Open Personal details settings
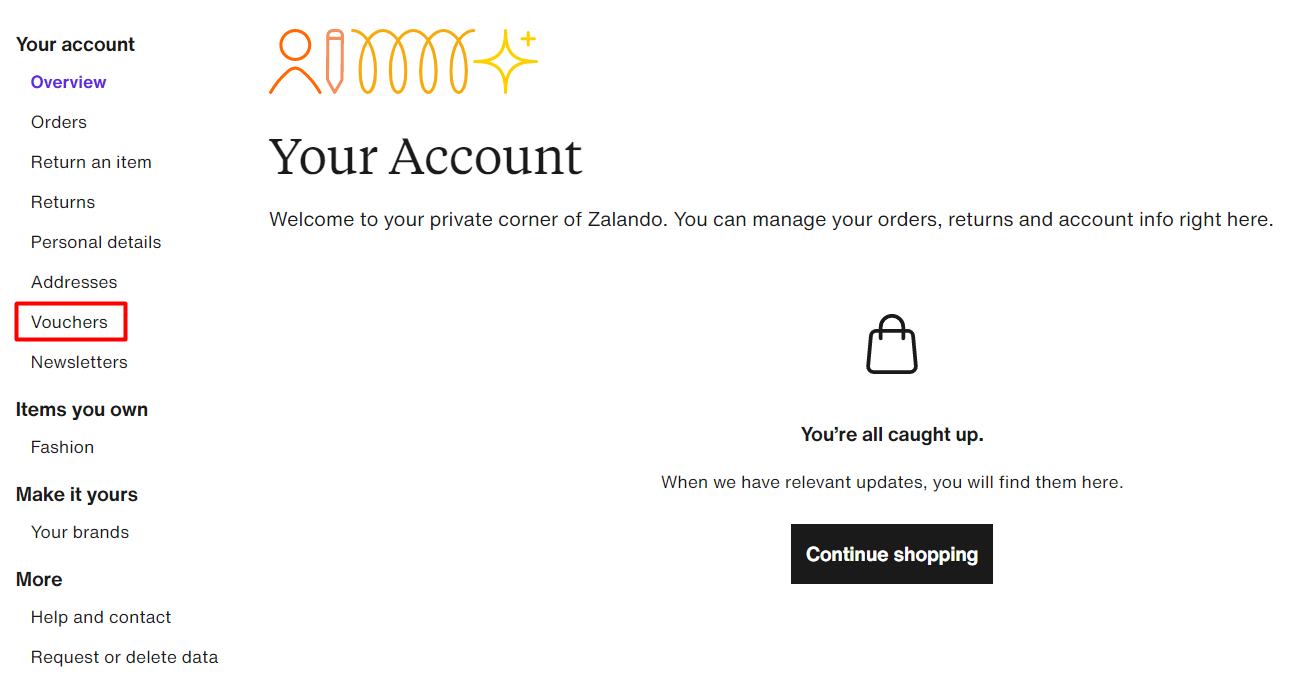Image resolution: width=1313 pixels, height=685 pixels. click(96, 242)
